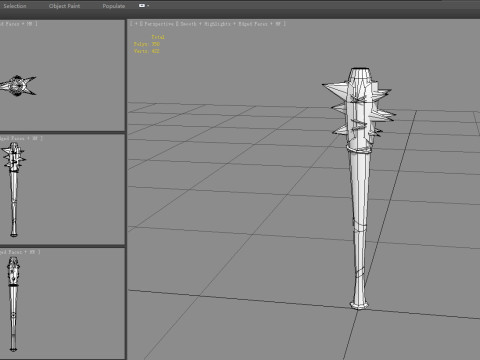Viewport: 480px width, 360px height.
Task: Select the Polys count line
Action: (147, 44)
